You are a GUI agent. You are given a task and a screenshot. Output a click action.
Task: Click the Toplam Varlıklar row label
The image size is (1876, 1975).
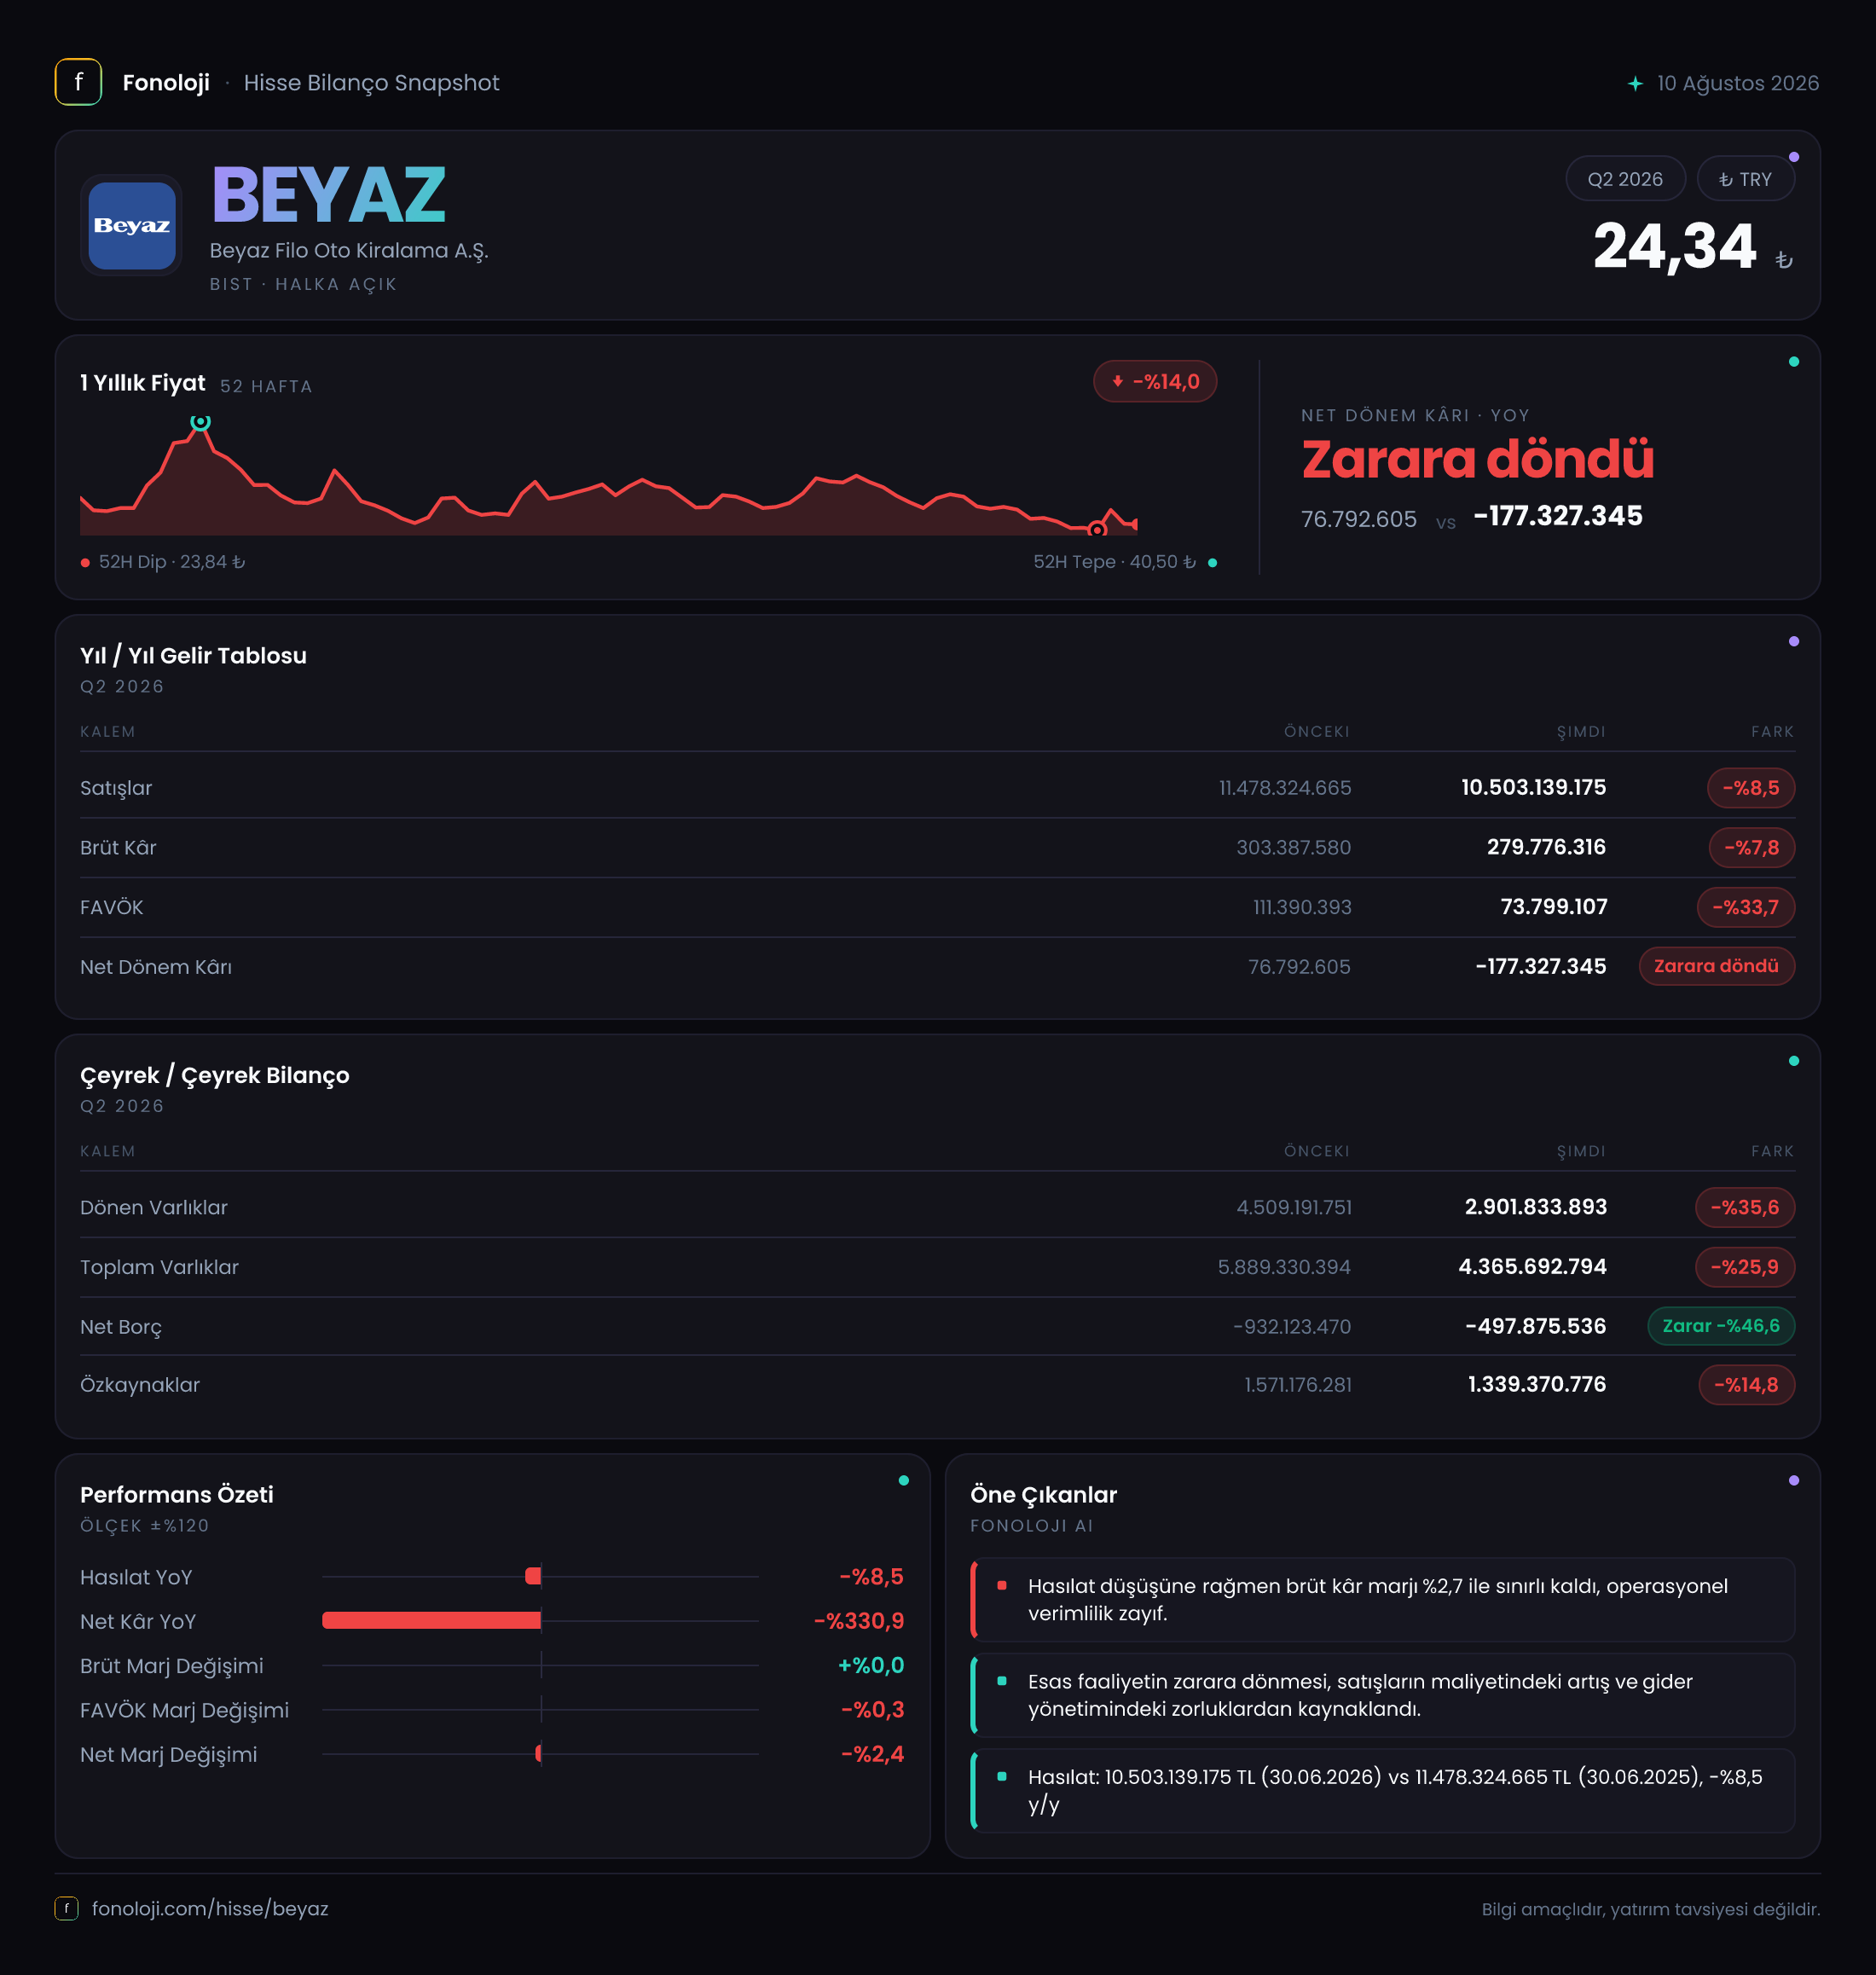[160, 1267]
